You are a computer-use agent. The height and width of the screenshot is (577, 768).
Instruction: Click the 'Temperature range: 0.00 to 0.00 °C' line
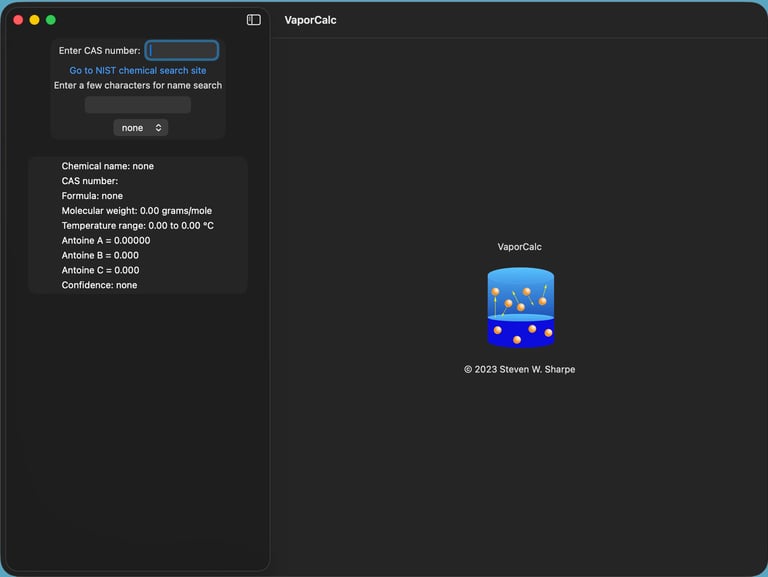(x=138, y=226)
